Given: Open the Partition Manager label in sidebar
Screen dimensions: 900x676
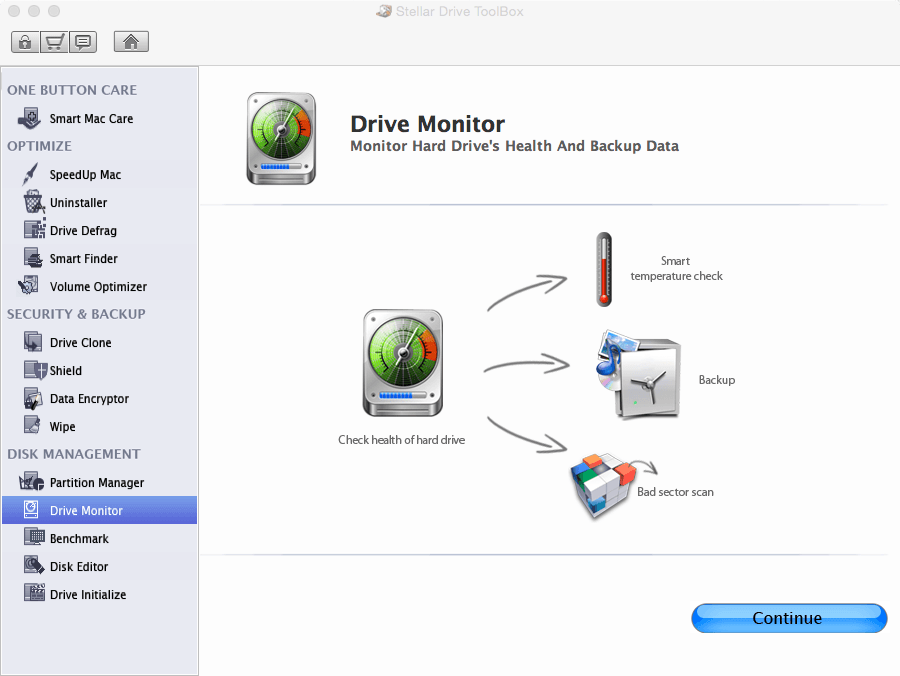Looking at the screenshot, I should [x=97, y=483].
